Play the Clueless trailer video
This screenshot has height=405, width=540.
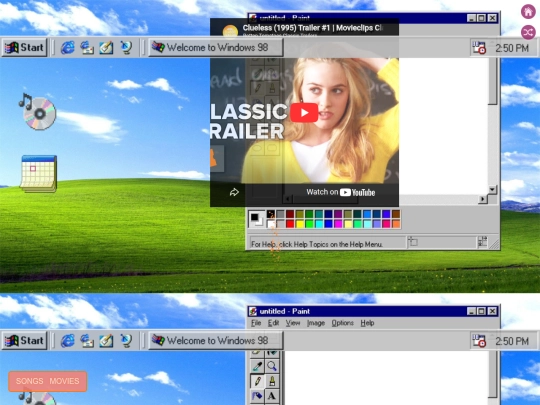pyautogui.click(x=304, y=112)
